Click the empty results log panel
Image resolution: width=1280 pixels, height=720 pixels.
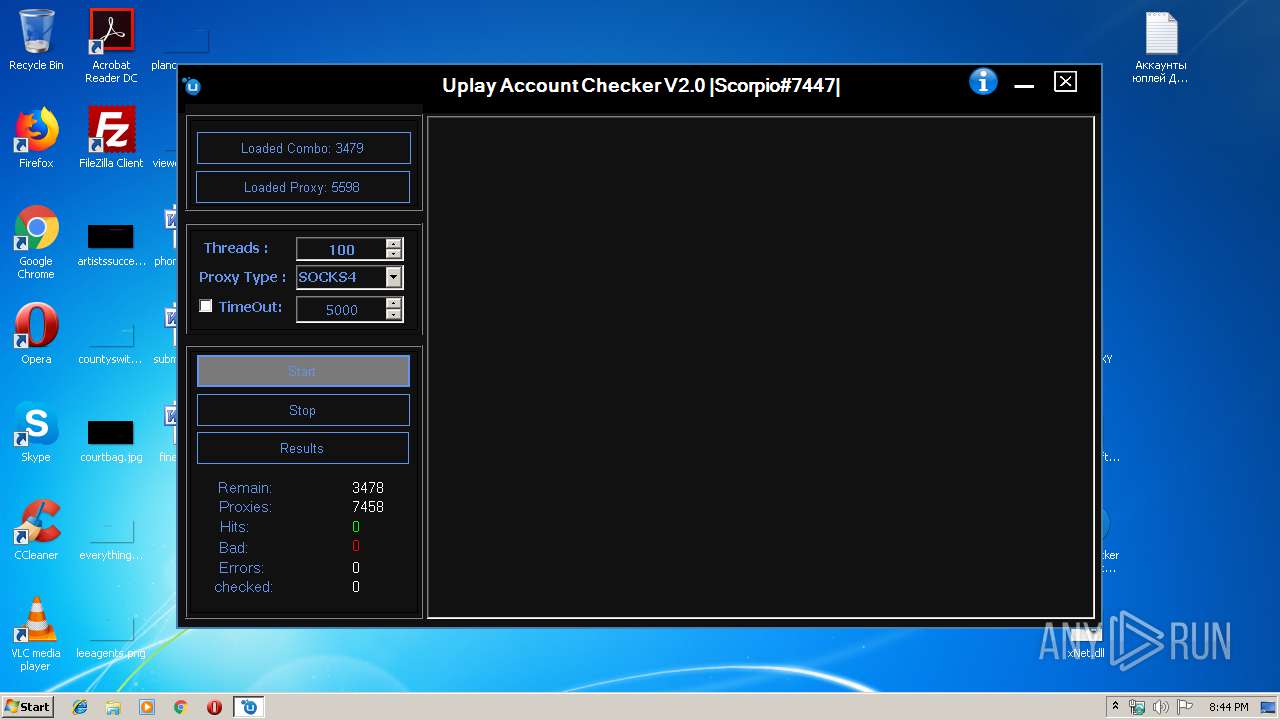(x=760, y=367)
